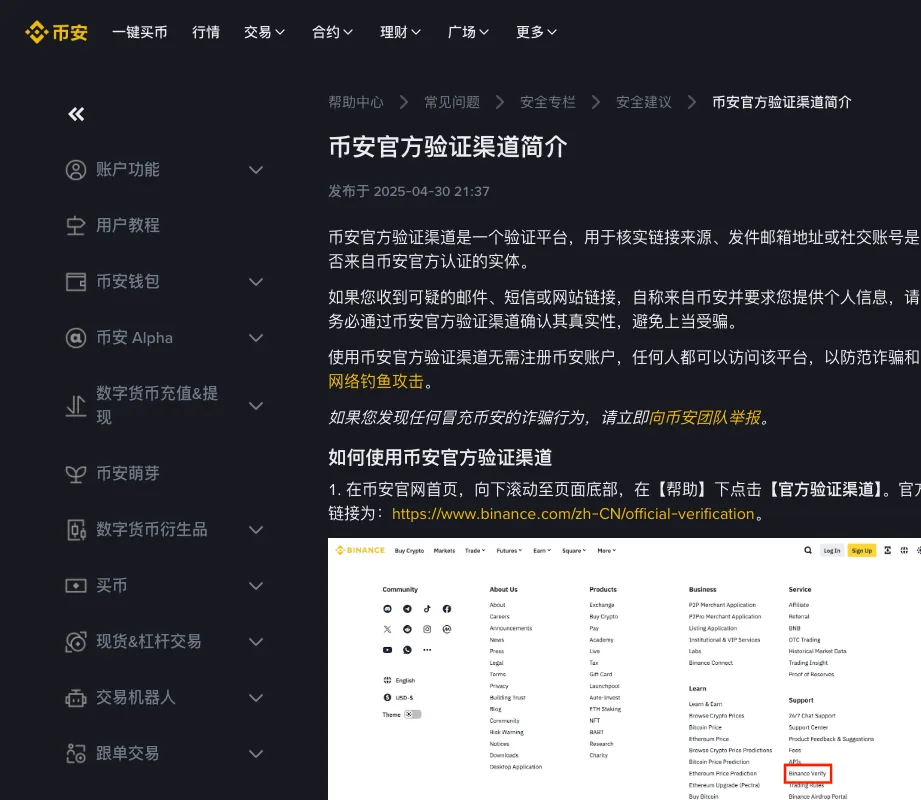Viewport: 921px width, 800px height.
Task: Open the 广场 dropdown menu
Action: click(468, 32)
